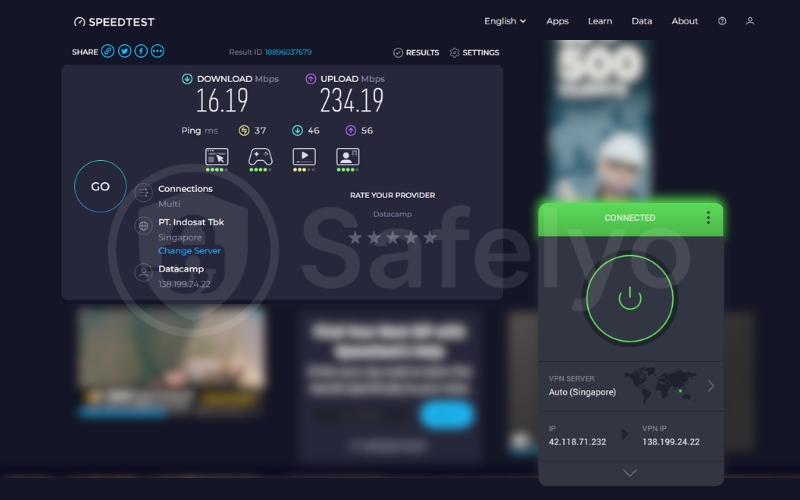This screenshot has height=500, width=800.
Task: Open the Data menu
Action: (x=642, y=21)
